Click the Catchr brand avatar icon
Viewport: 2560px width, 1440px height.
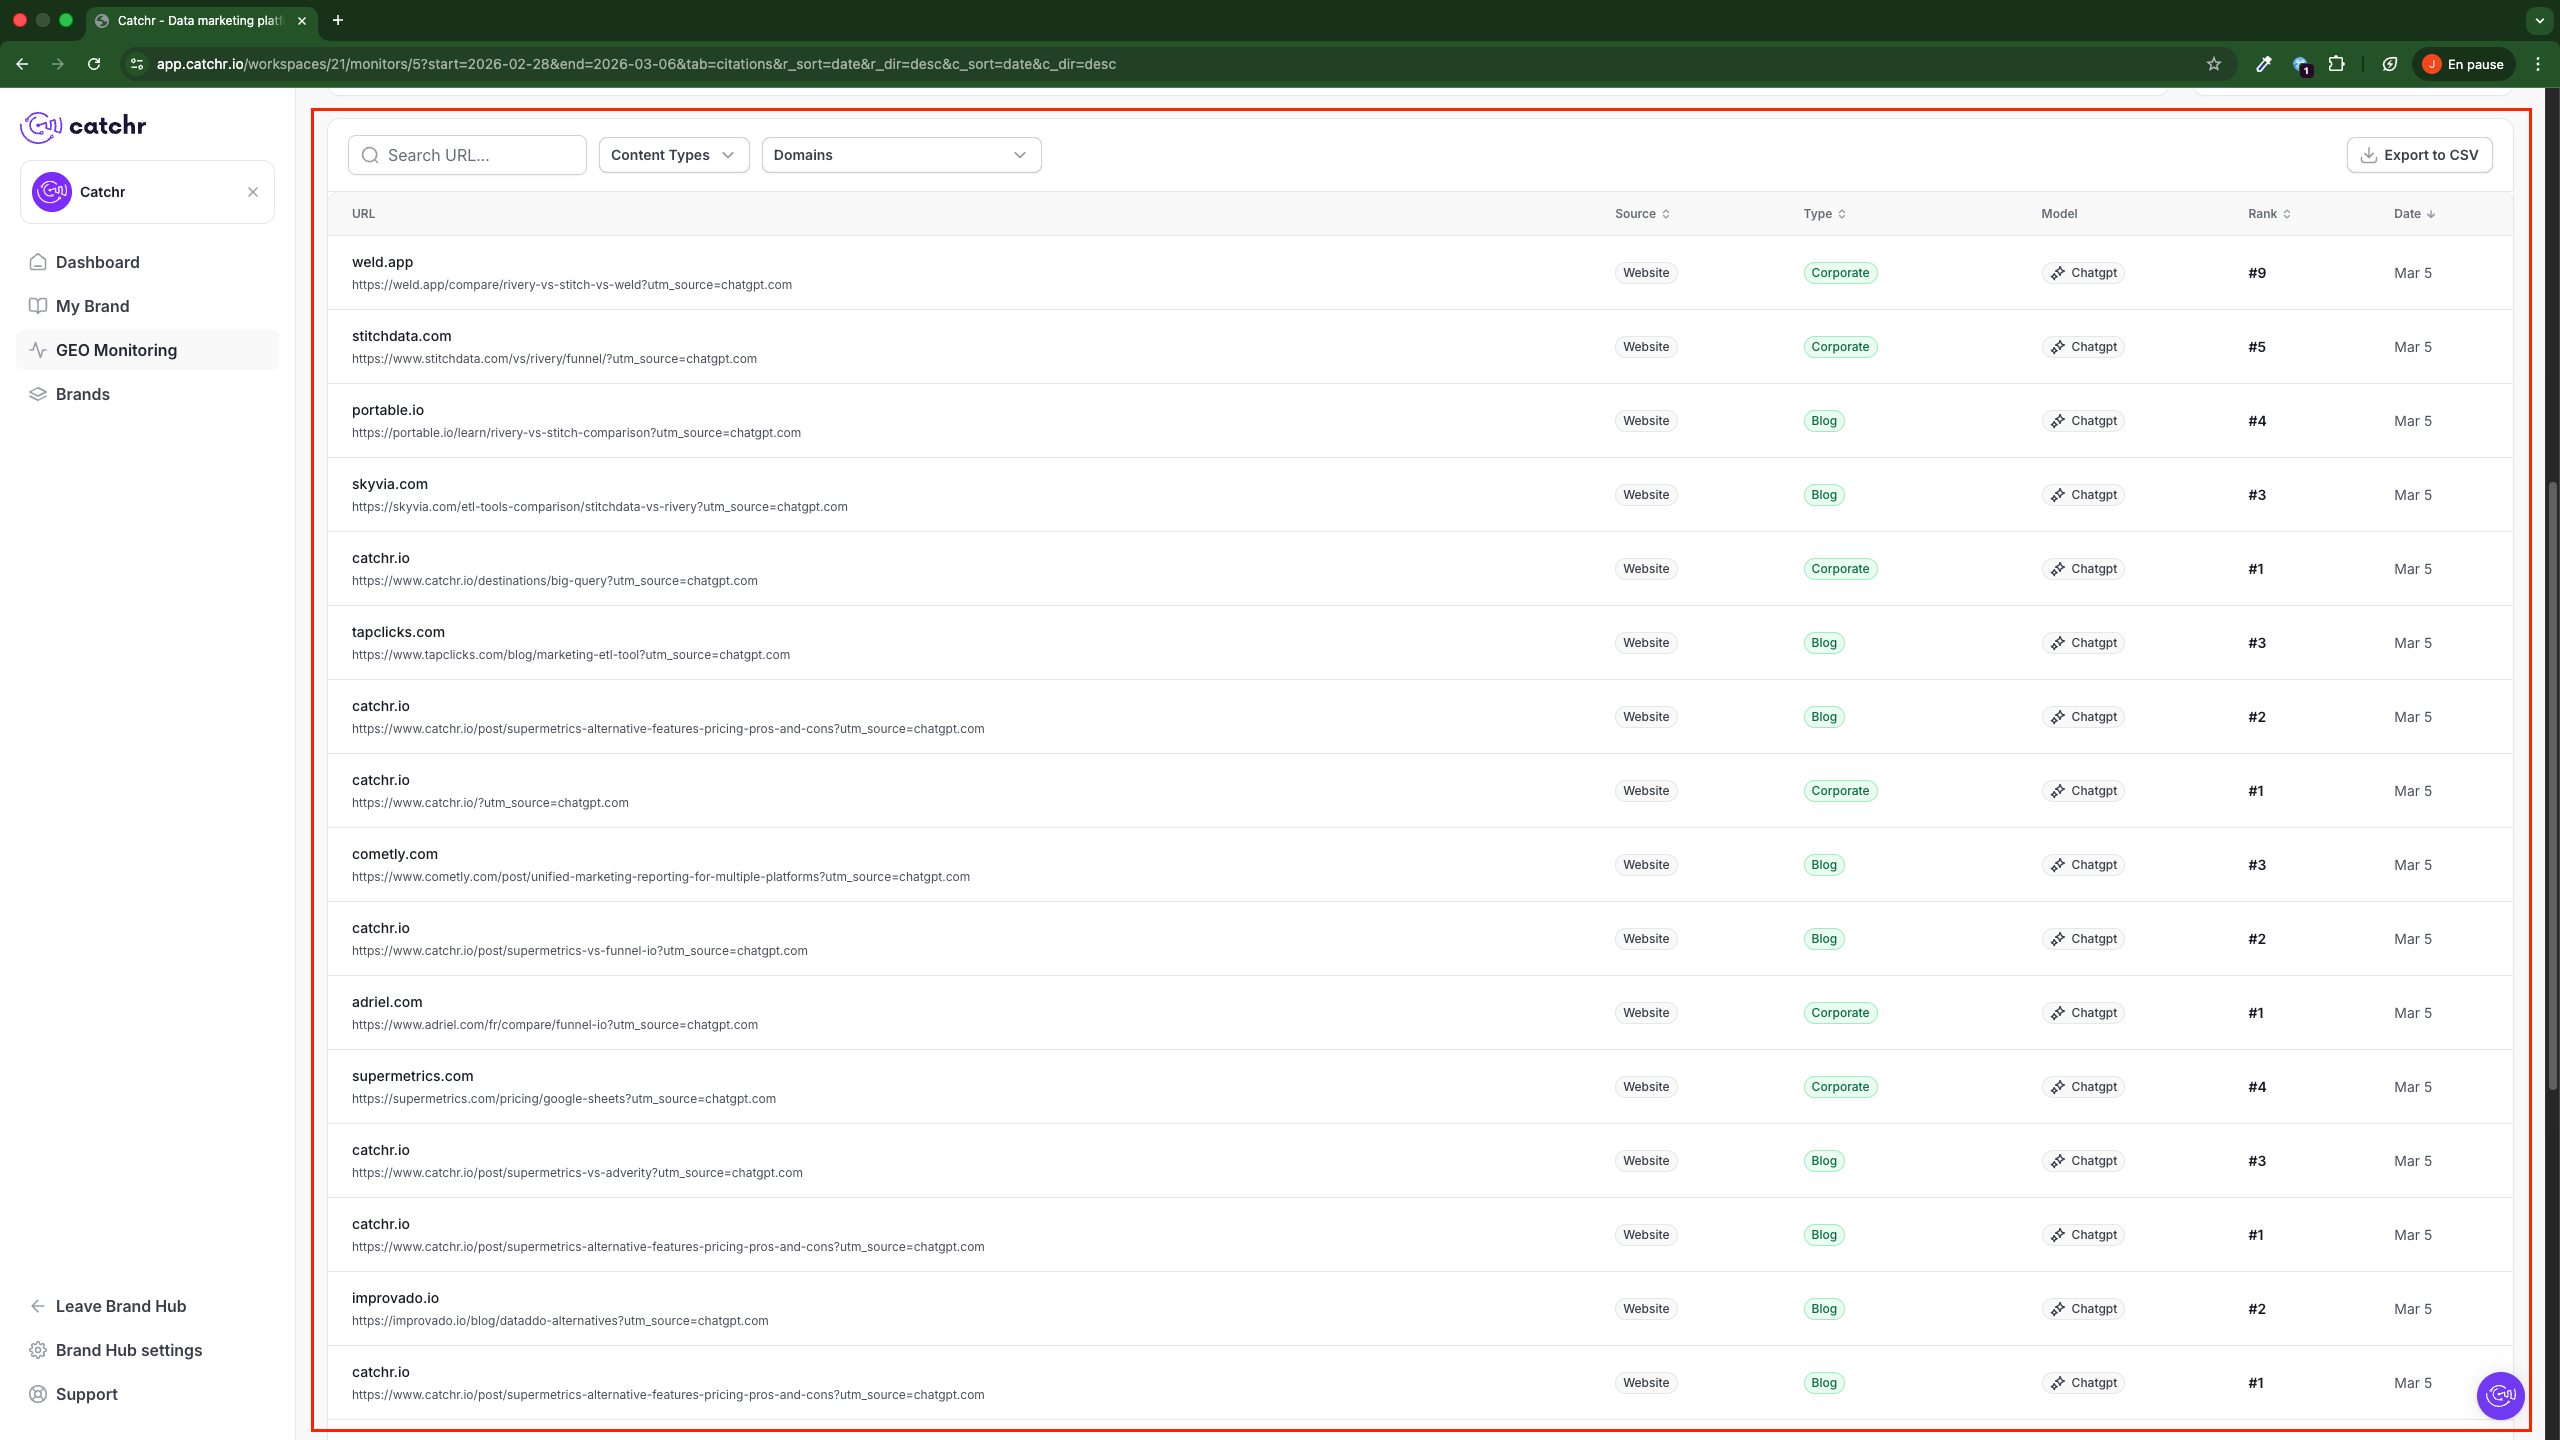pos(51,192)
